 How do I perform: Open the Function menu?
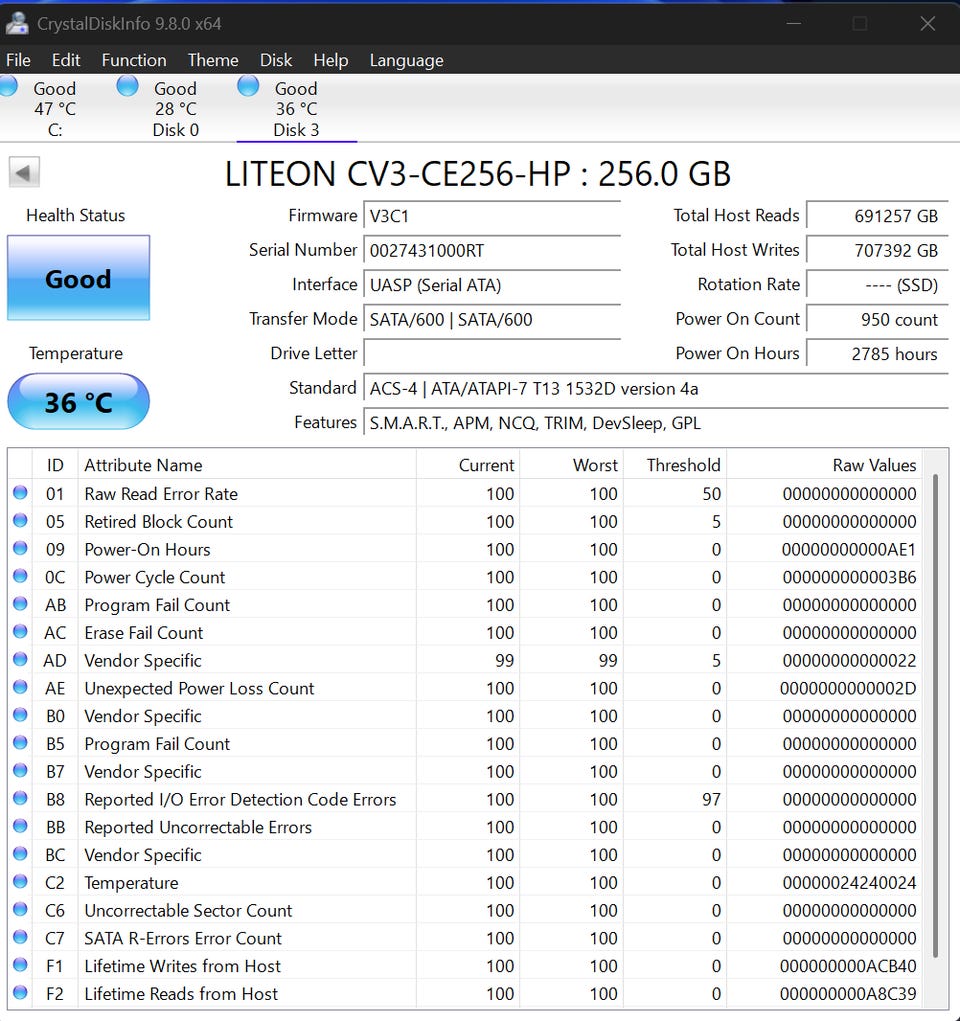[134, 60]
